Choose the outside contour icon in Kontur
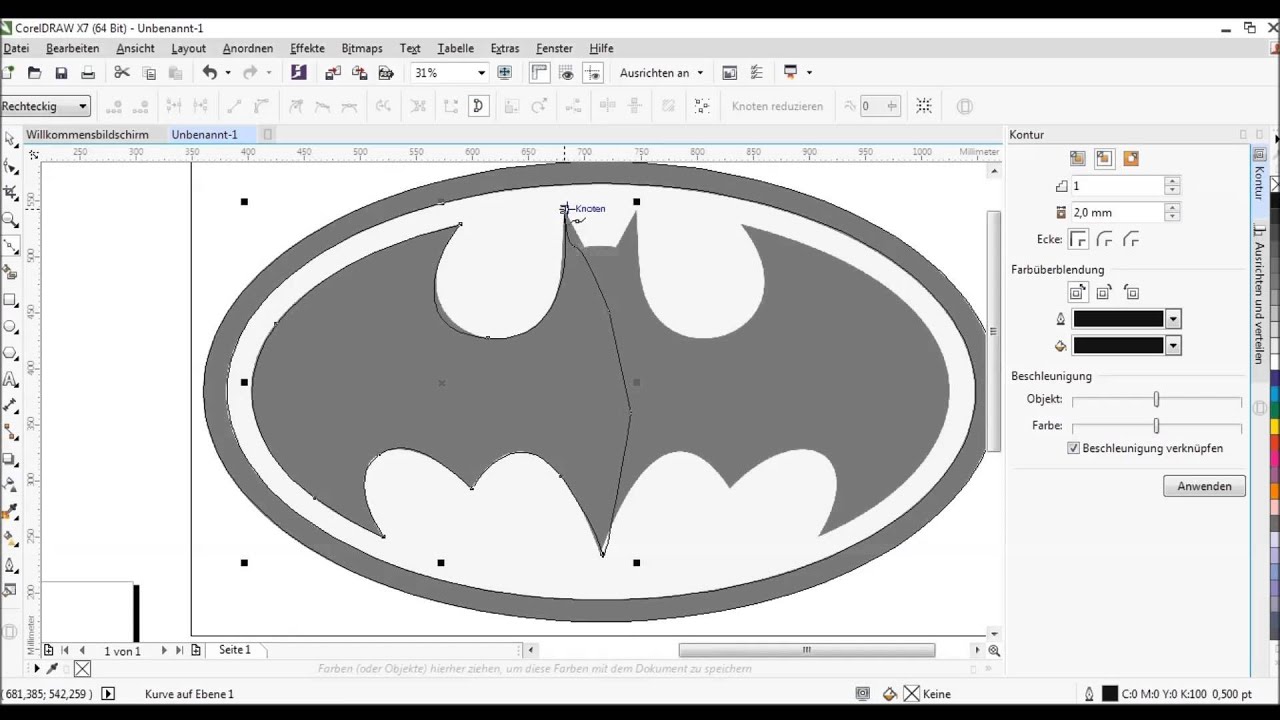This screenshot has width=1280, height=720. click(1131, 159)
